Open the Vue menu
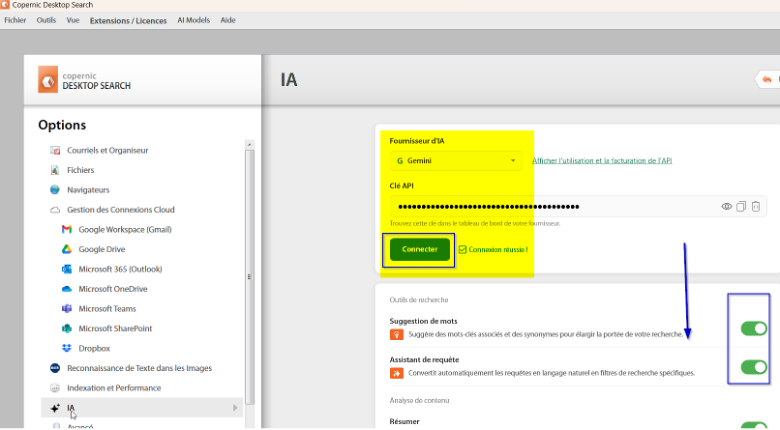The height and width of the screenshot is (430, 780). click(73, 20)
